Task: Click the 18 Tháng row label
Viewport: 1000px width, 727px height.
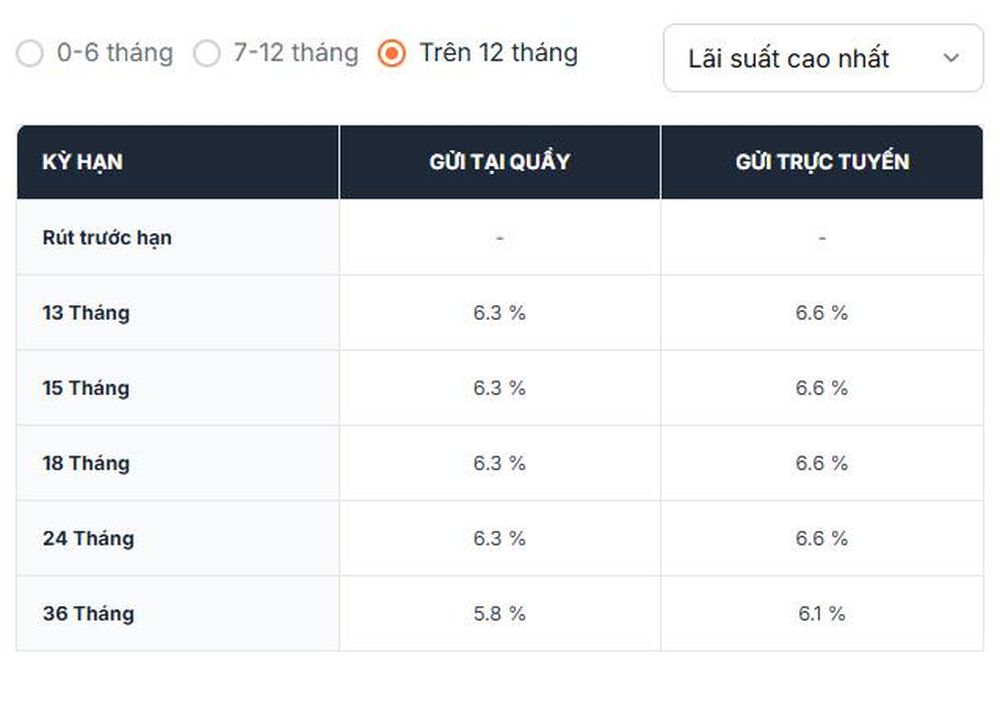Action: 86,463
